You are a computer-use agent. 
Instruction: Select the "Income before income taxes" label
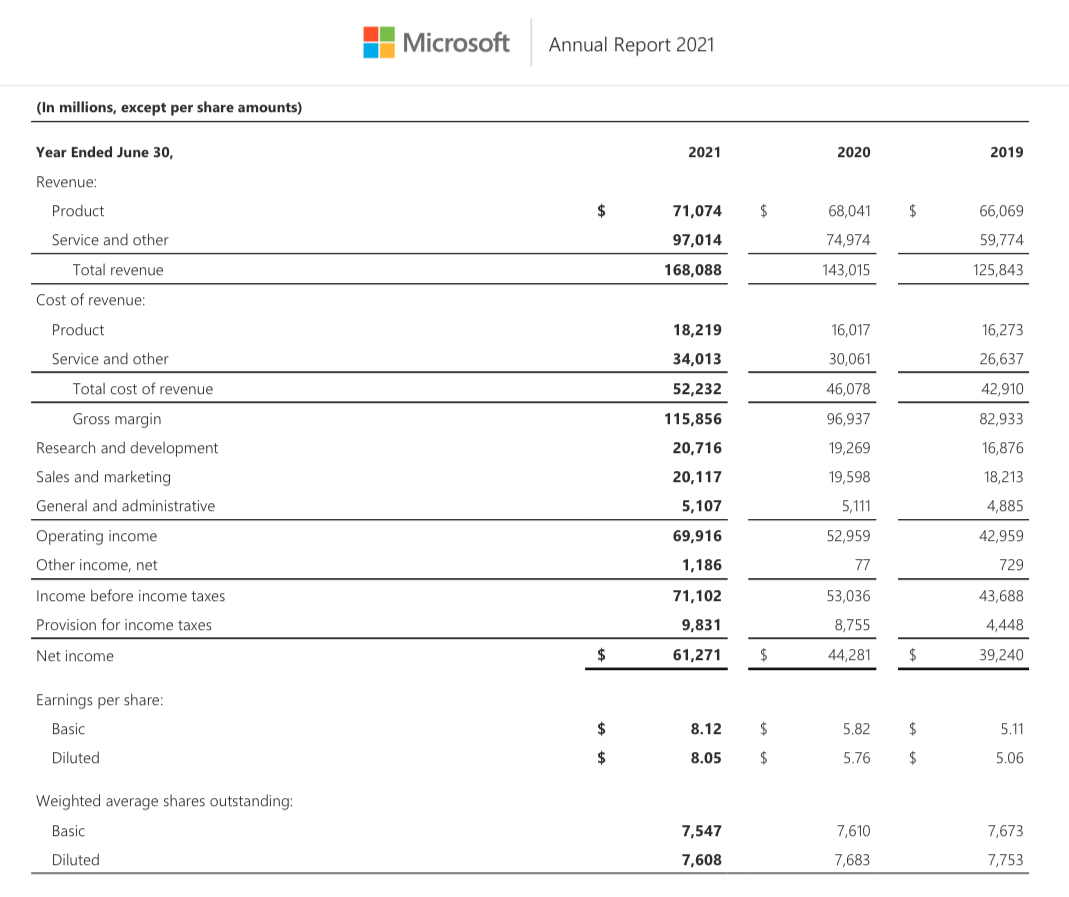pyautogui.click(x=130, y=596)
